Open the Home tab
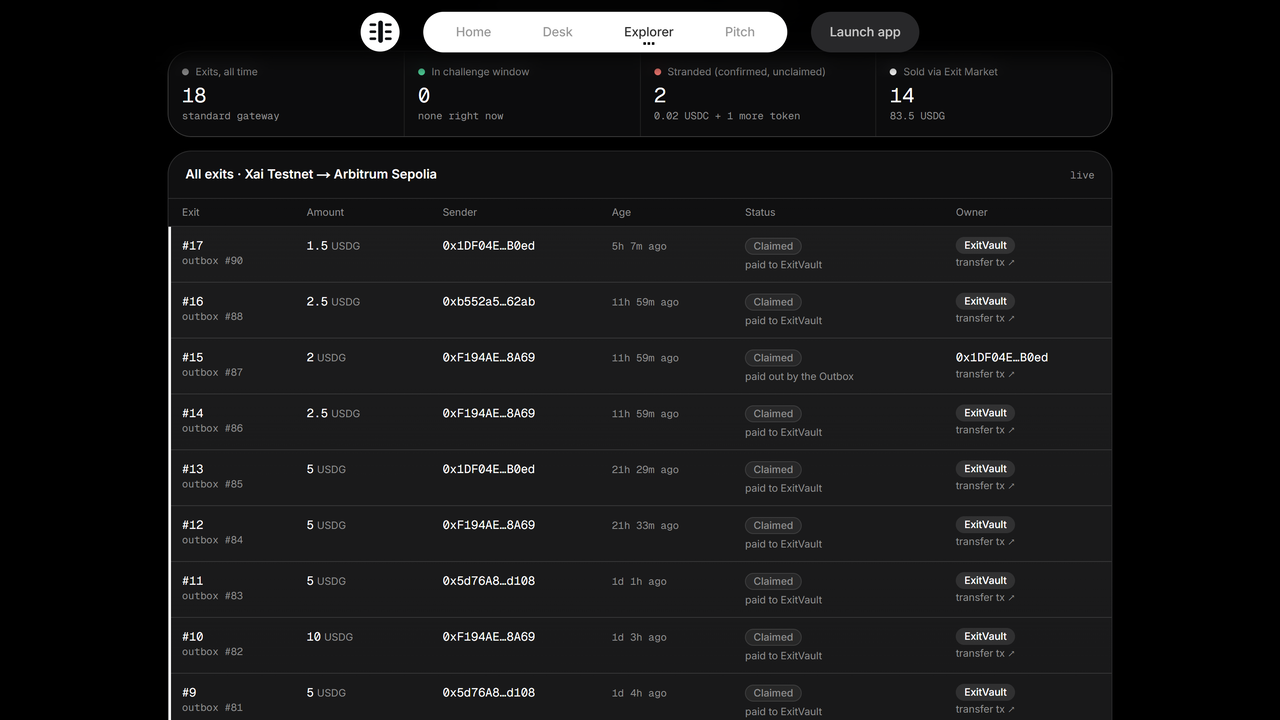 [473, 32]
